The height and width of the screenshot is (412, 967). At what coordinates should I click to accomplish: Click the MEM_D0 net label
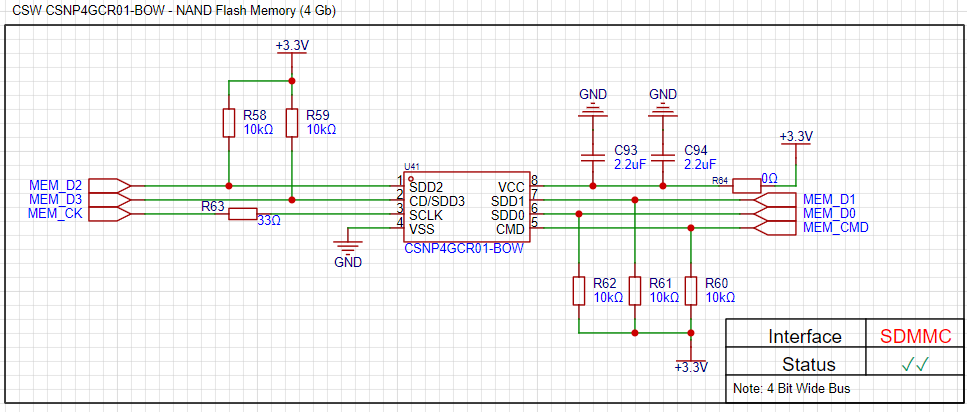click(828, 213)
